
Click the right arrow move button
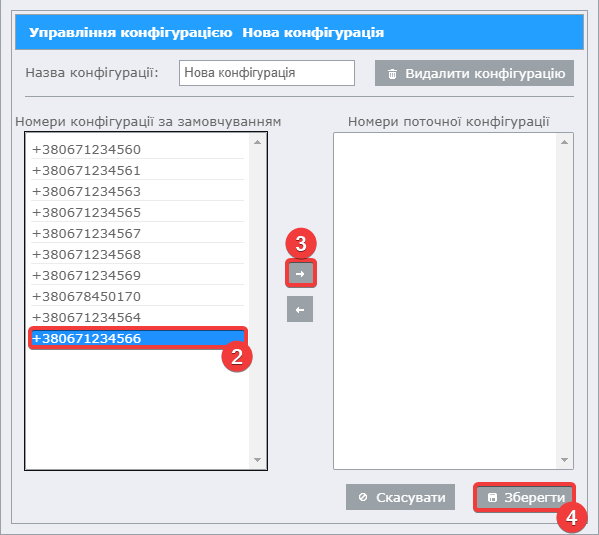[301, 274]
